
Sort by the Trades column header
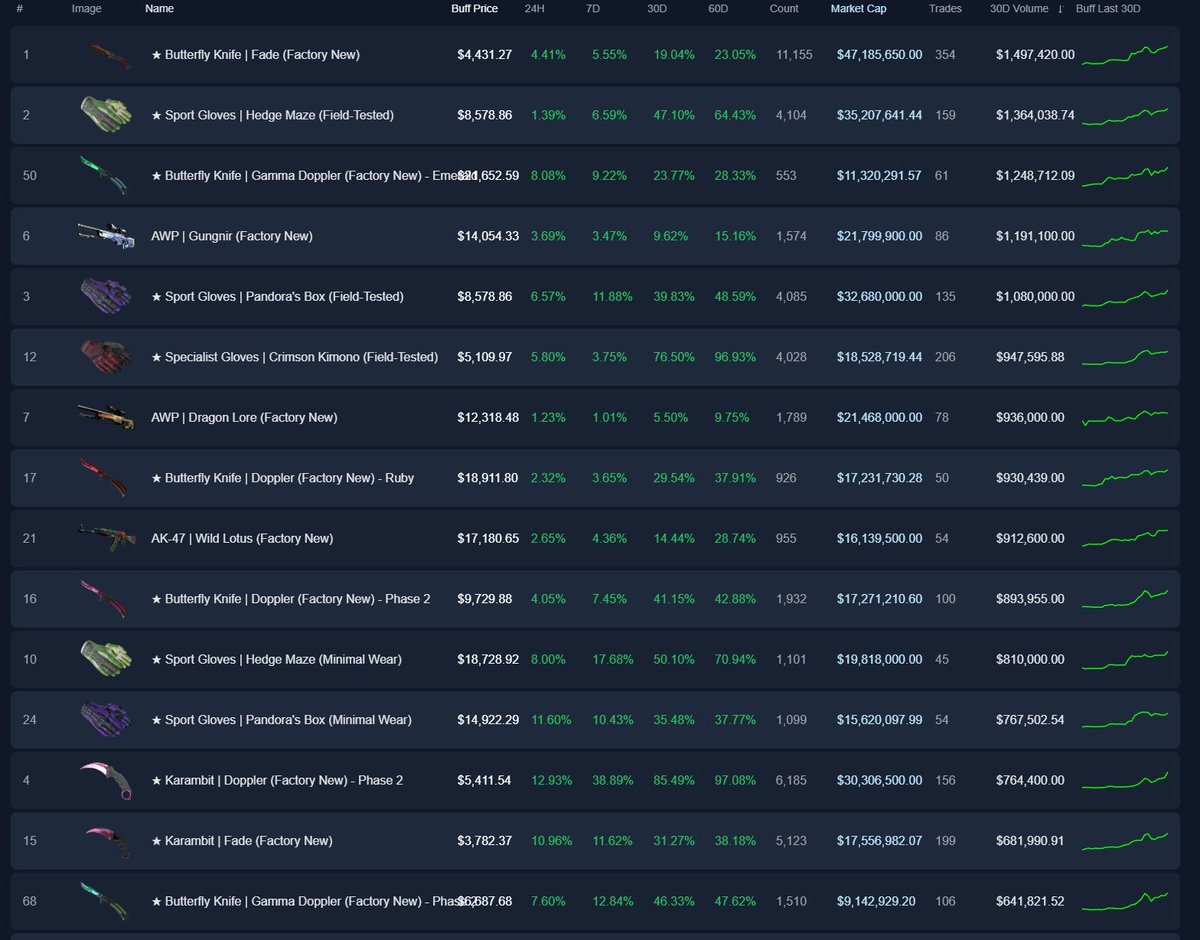(x=945, y=9)
